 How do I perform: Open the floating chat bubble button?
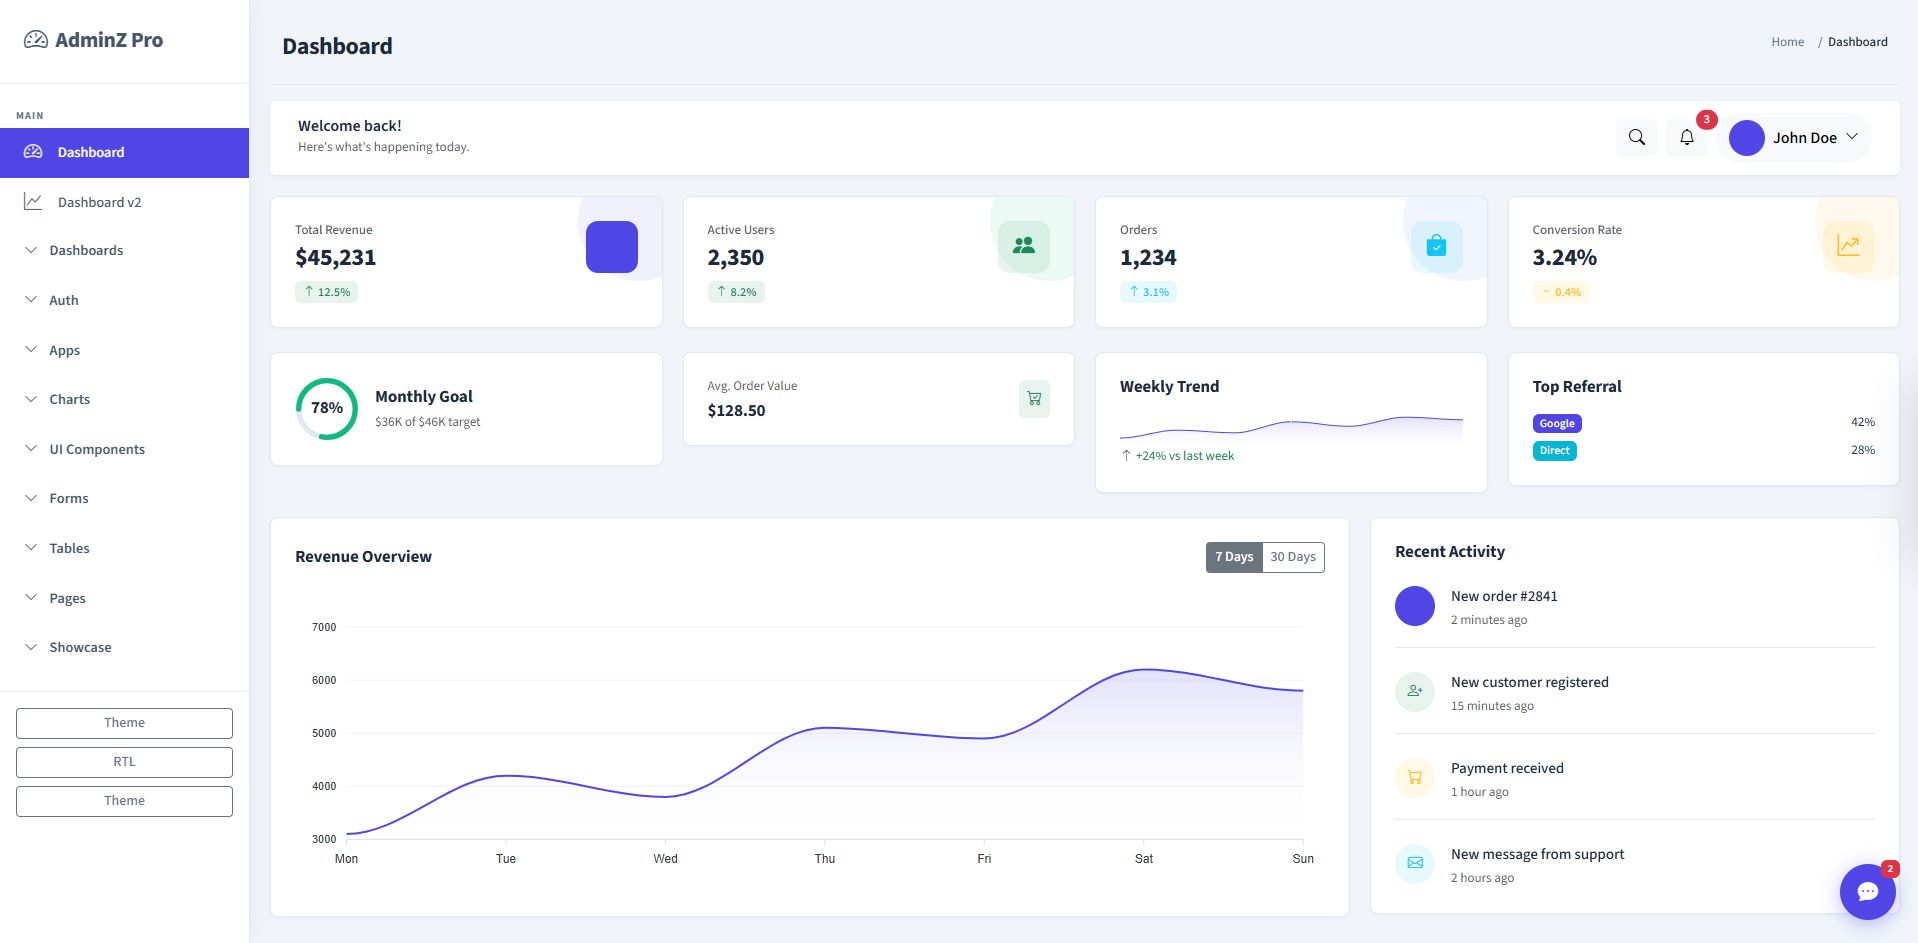(1867, 891)
